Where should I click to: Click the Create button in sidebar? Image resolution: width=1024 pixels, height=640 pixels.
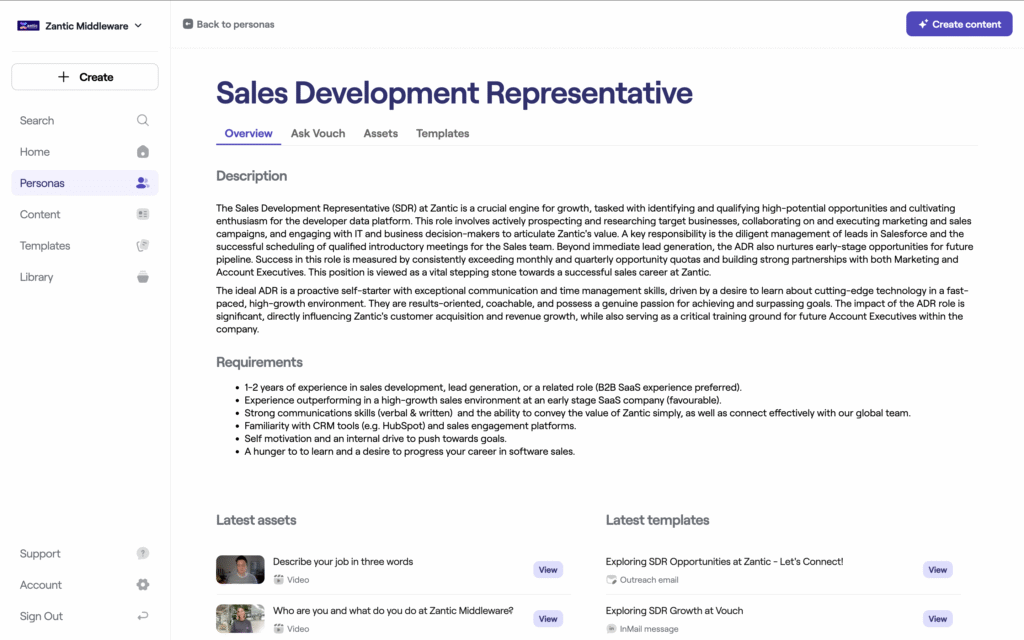85,77
